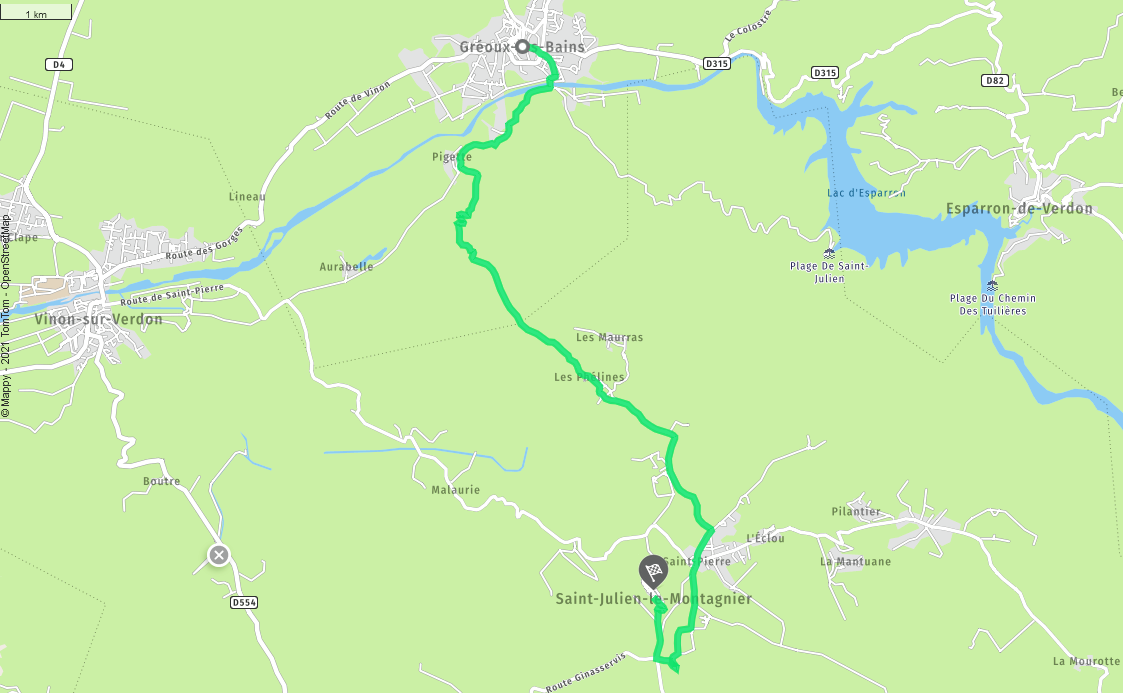Click the gray X waypoint marker
The image size is (1123, 693).
point(218,555)
